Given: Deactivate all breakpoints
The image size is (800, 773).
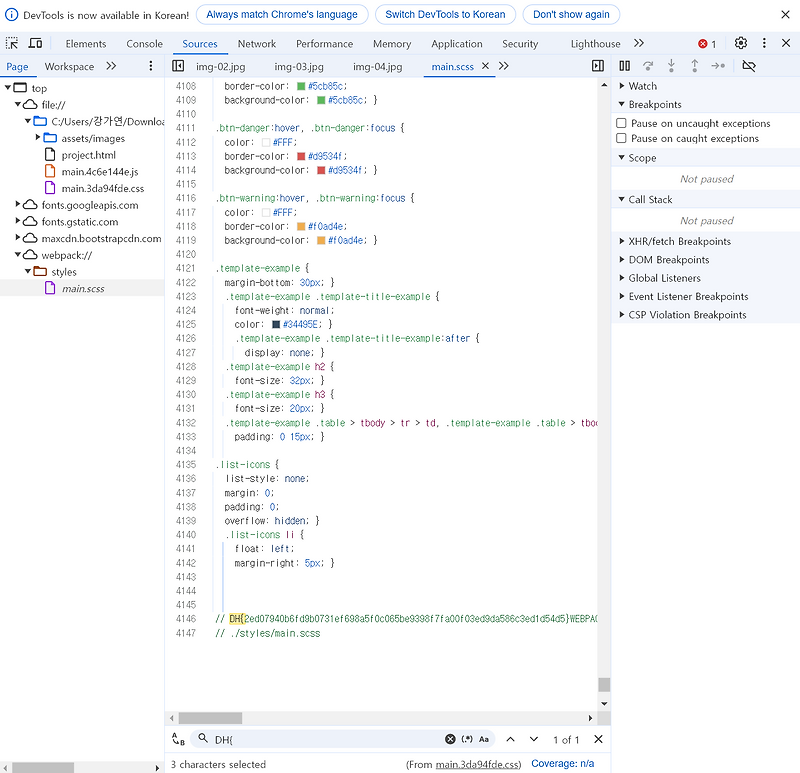Looking at the screenshot, I should (749, 65).
